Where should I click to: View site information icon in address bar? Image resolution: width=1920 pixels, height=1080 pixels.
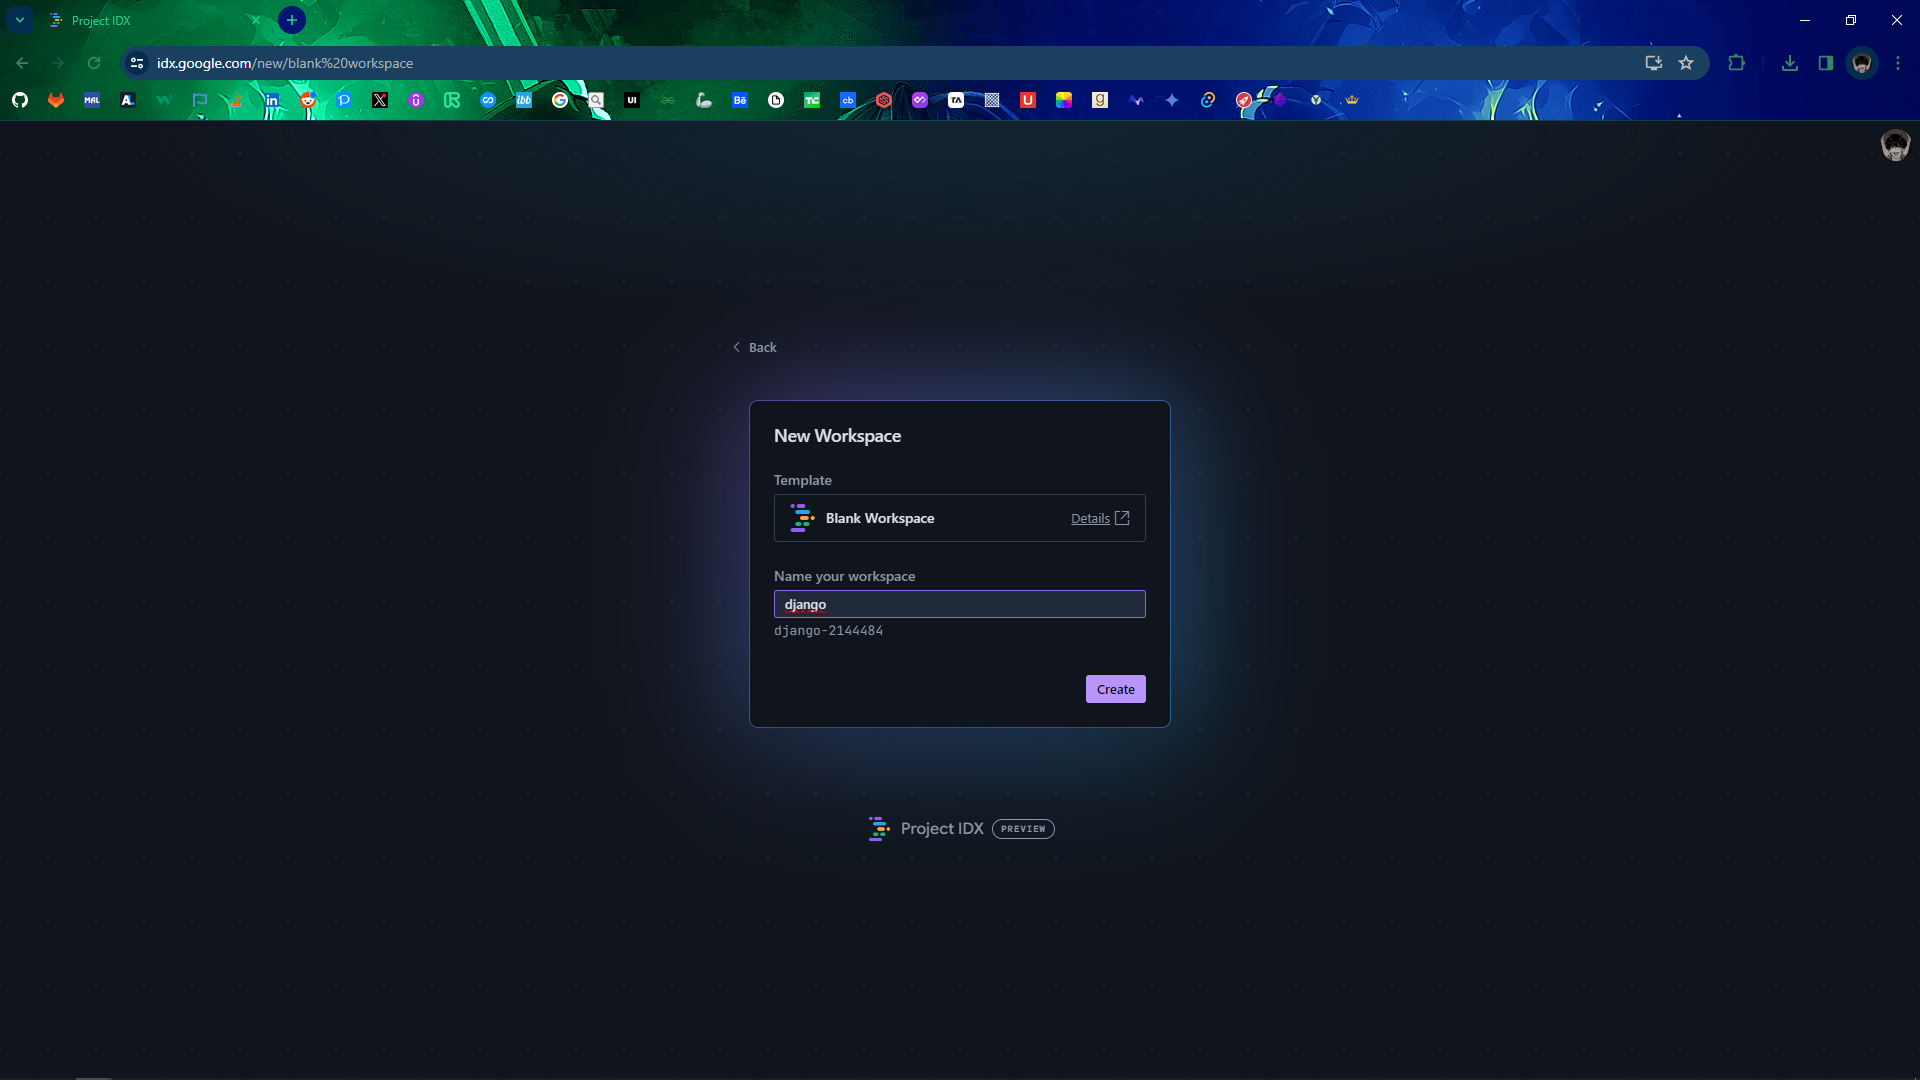point(137,63)
